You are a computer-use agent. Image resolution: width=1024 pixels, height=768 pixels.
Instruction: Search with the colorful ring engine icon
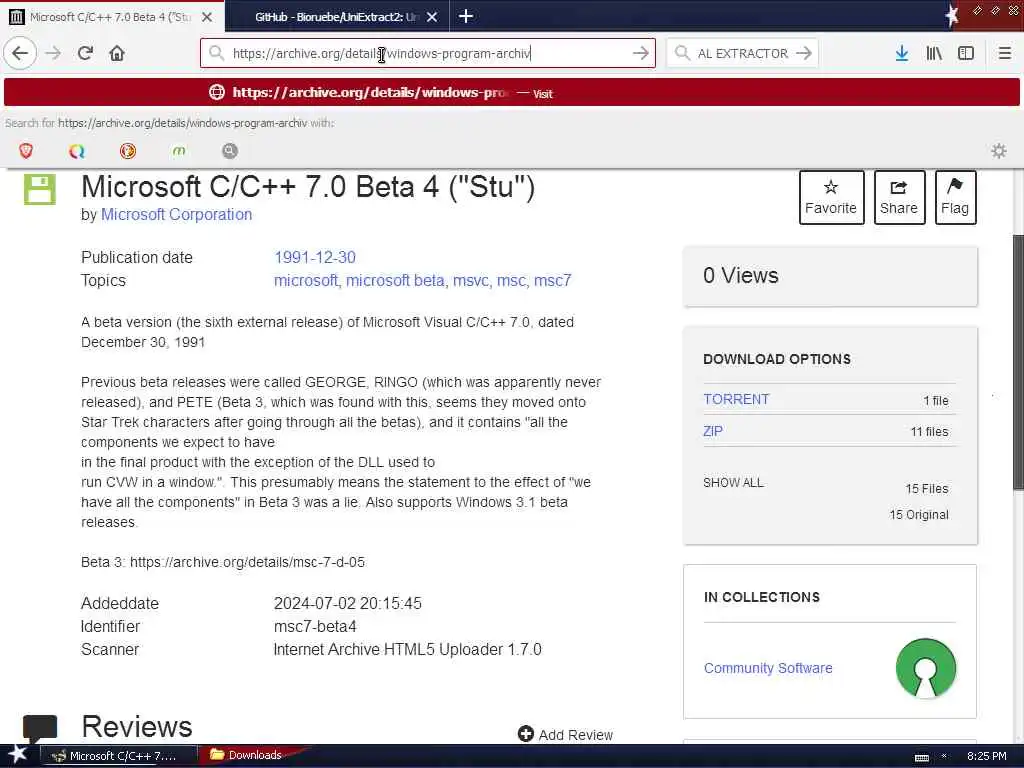click(x=77, y=151)
